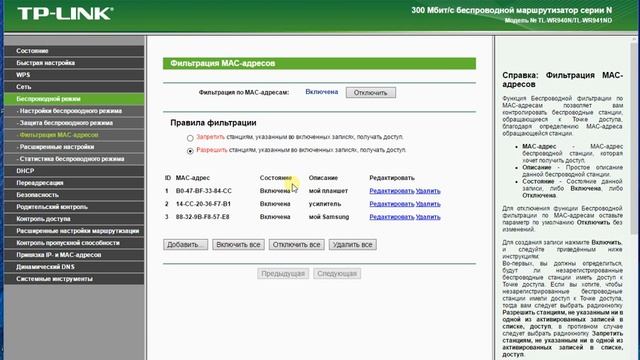Open Защита беспроводного режима submenu
Viewport: 640px width, 360px height.
74,123
